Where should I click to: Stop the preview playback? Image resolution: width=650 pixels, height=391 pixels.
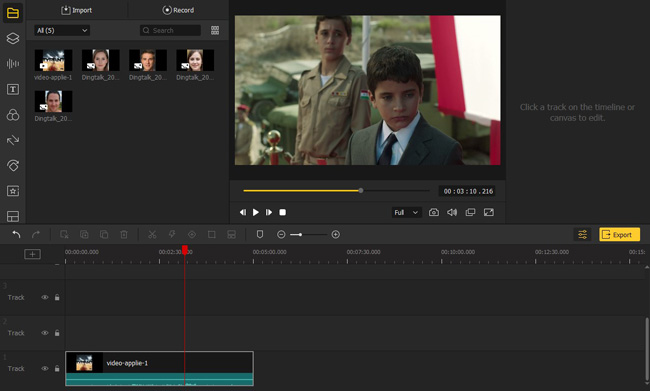282,212
